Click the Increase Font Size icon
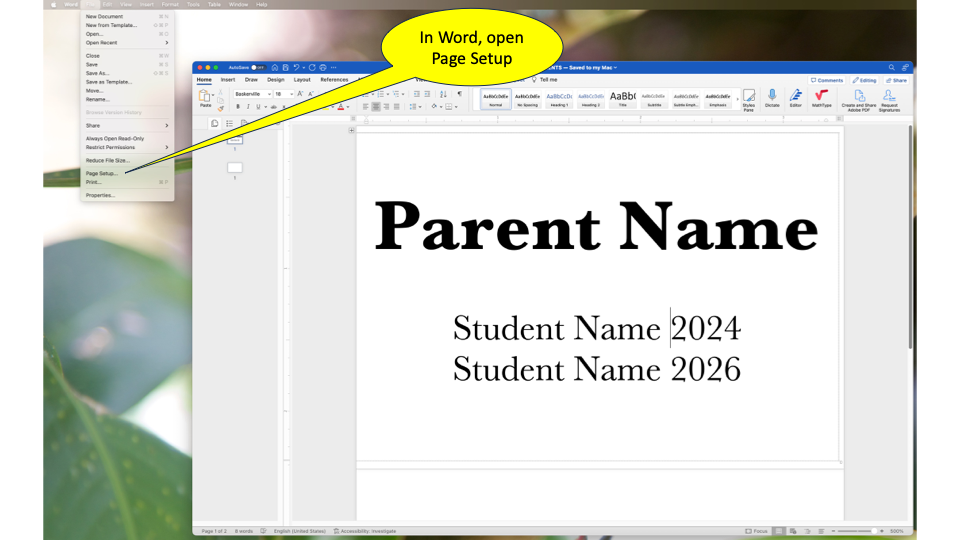 point(300,94)
